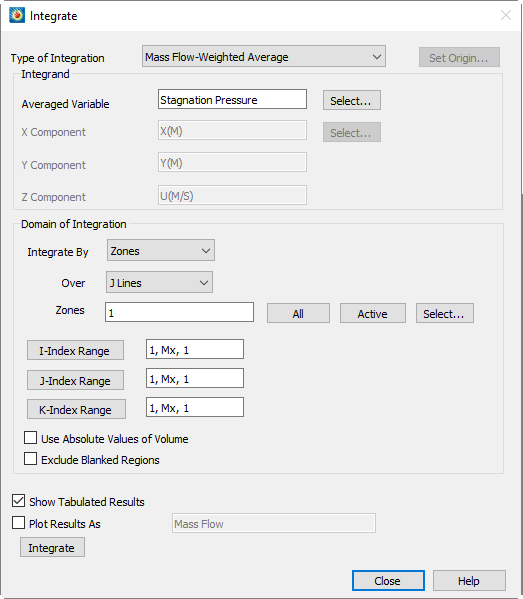
Task: Click the I-Index Range value field
Action: [x=195, y=349]
